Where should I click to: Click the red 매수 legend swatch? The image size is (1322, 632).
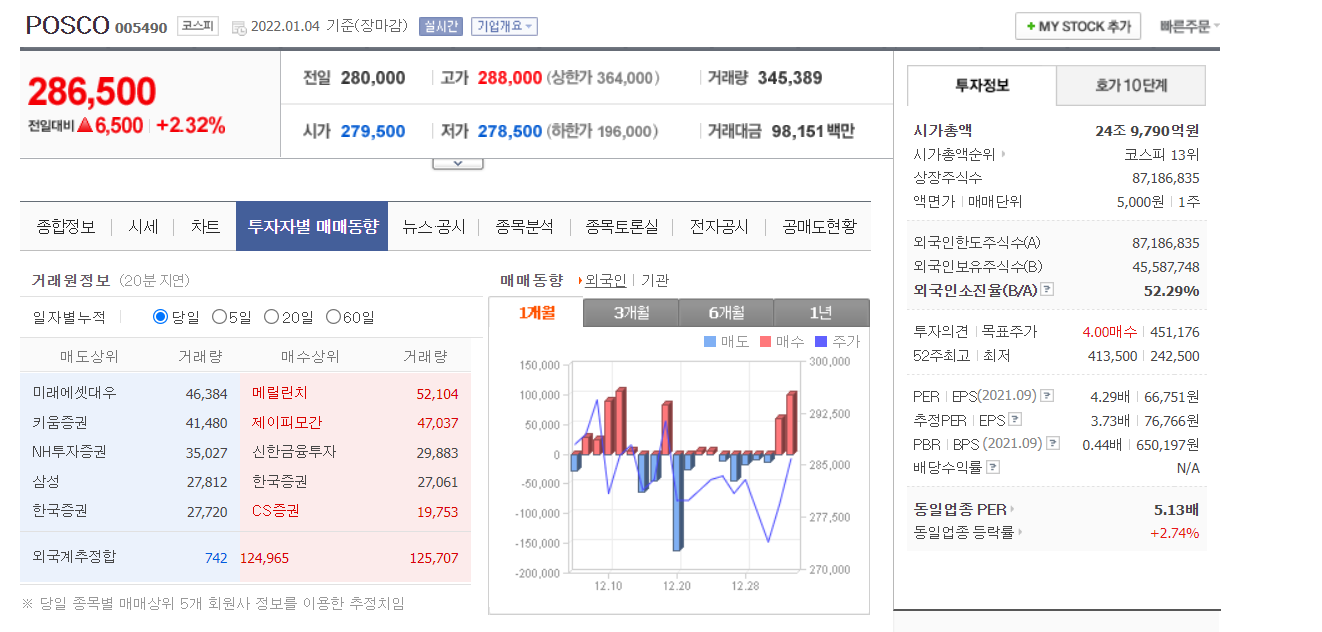766,341
